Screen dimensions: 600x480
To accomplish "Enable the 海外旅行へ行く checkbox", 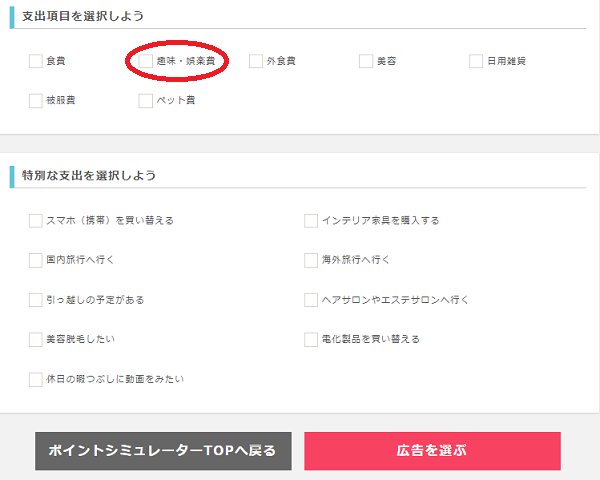I will pyautogui.click(x=311, y=260).
